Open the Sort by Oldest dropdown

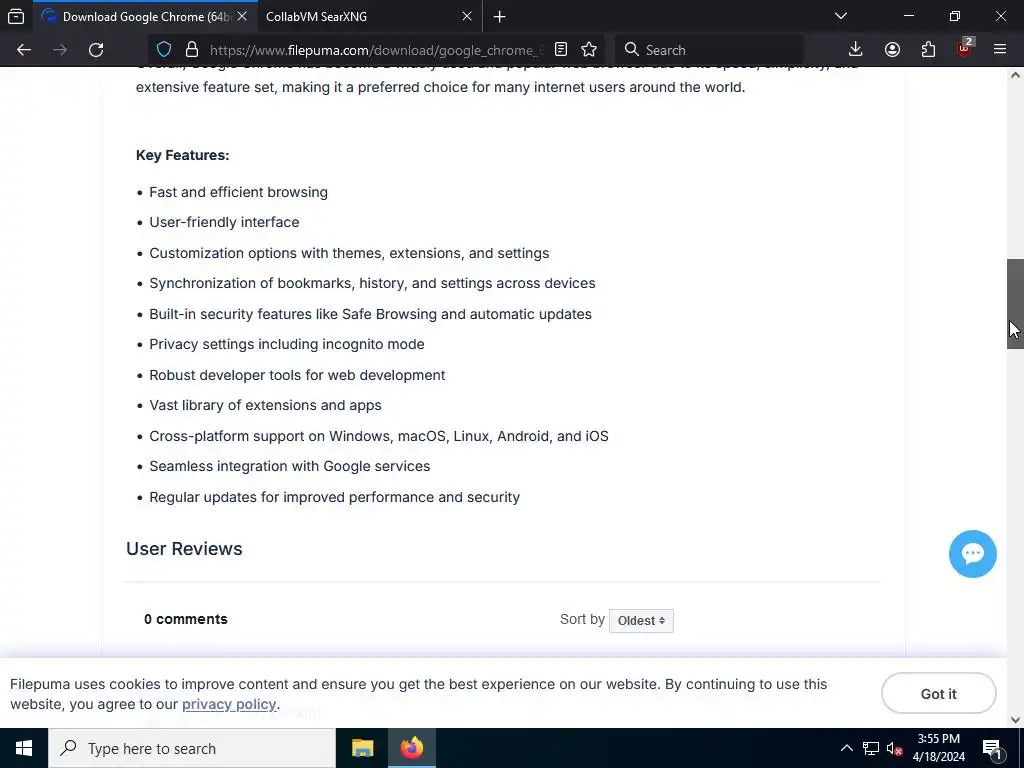pyautogui.click(x=641, y=620)
